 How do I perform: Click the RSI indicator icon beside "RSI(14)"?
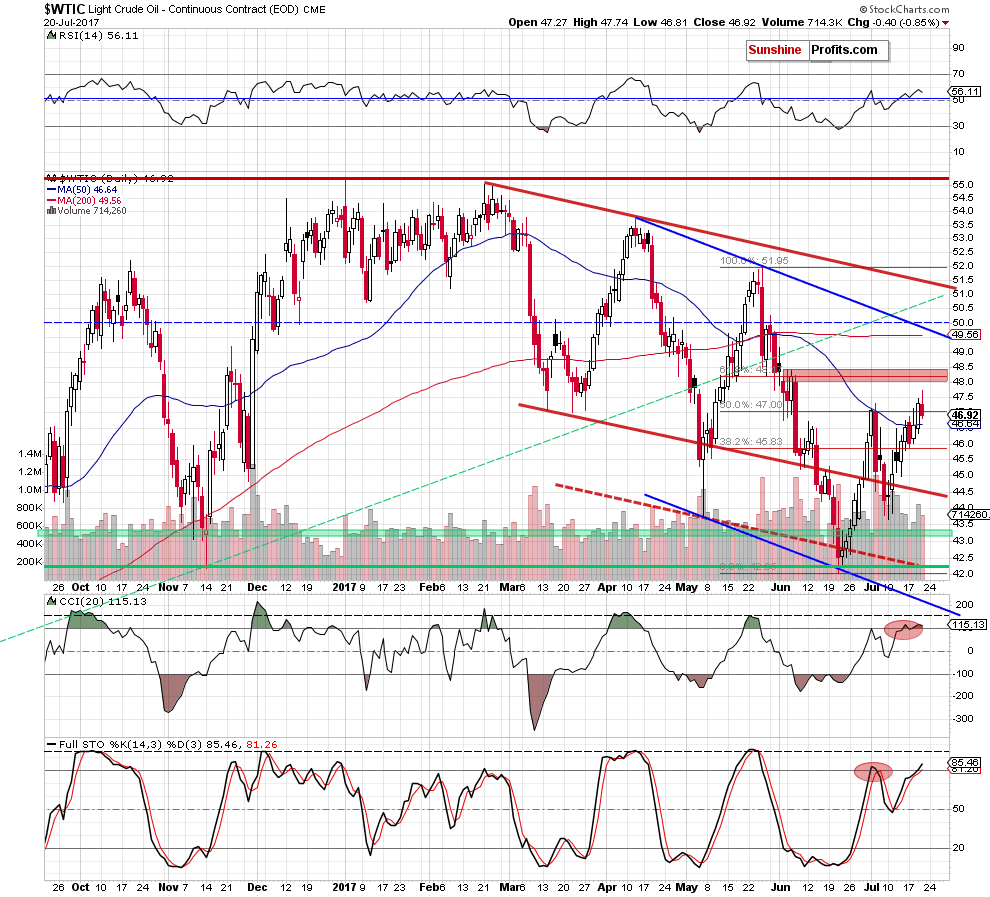click(x=52, y=36)
